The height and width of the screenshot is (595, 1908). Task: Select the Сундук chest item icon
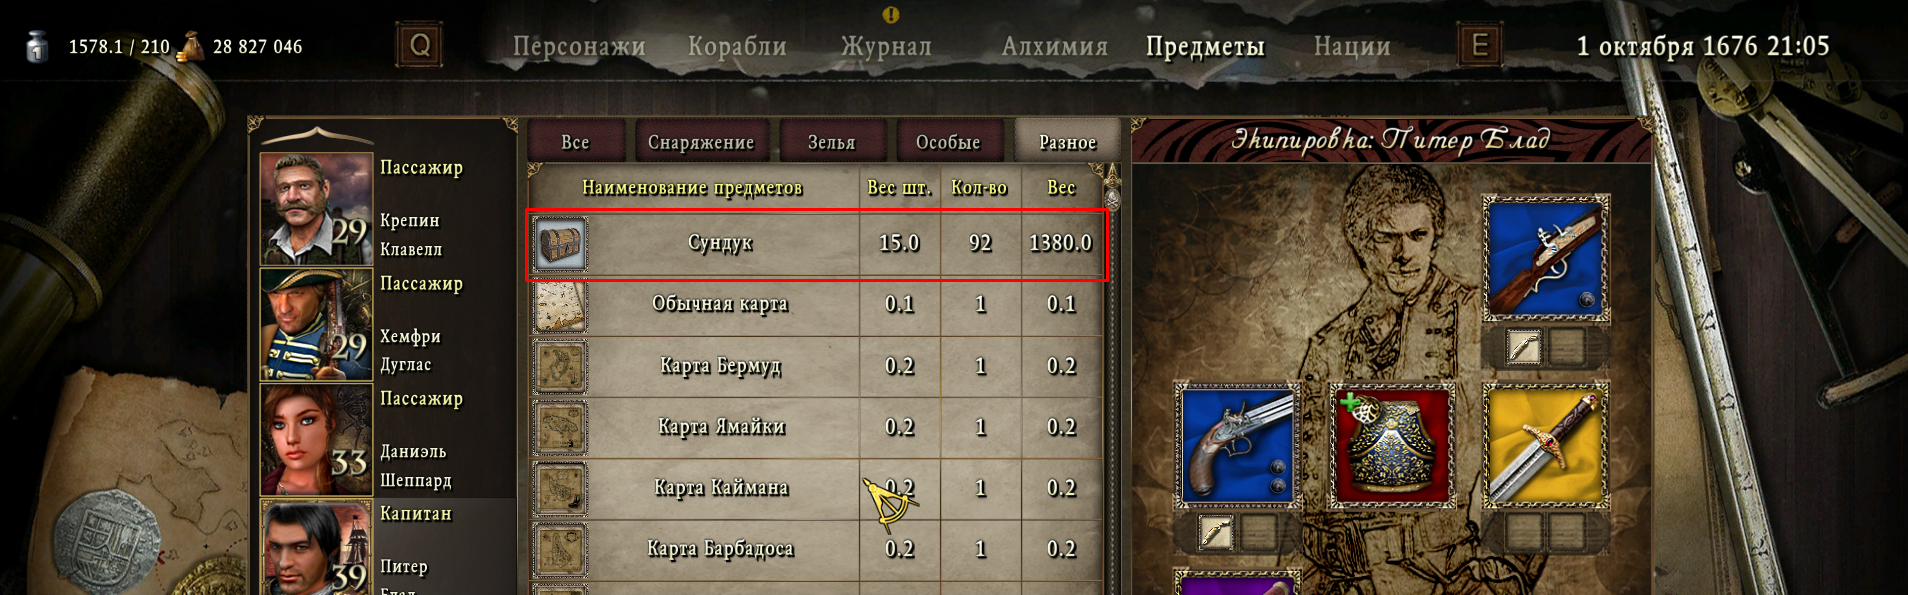(x=560, y=243)
